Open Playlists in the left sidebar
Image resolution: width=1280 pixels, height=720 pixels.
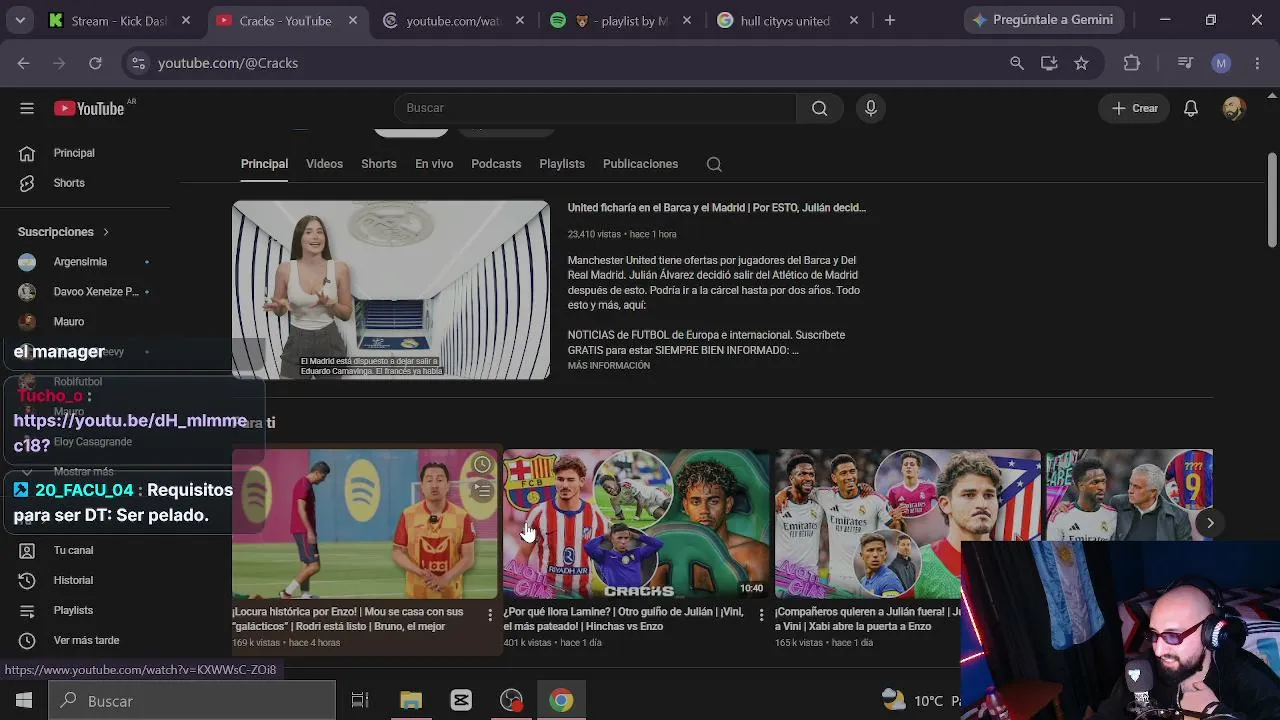(x=73, y=610)
